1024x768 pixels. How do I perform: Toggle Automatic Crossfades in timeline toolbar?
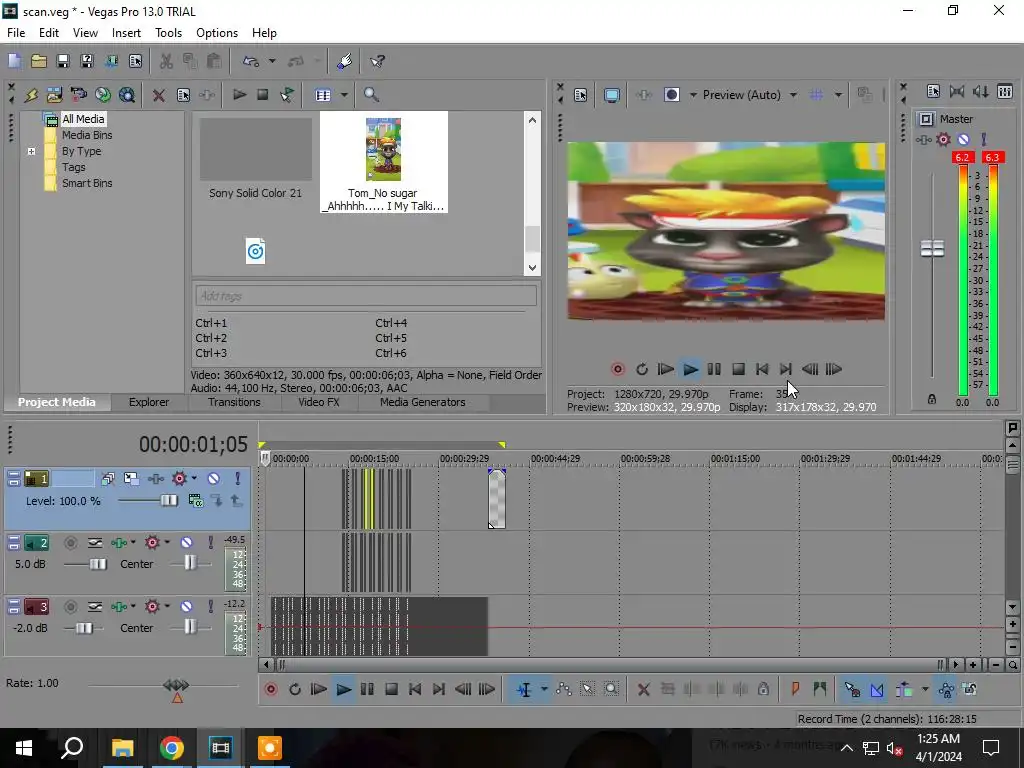click(x=876, y=689)
